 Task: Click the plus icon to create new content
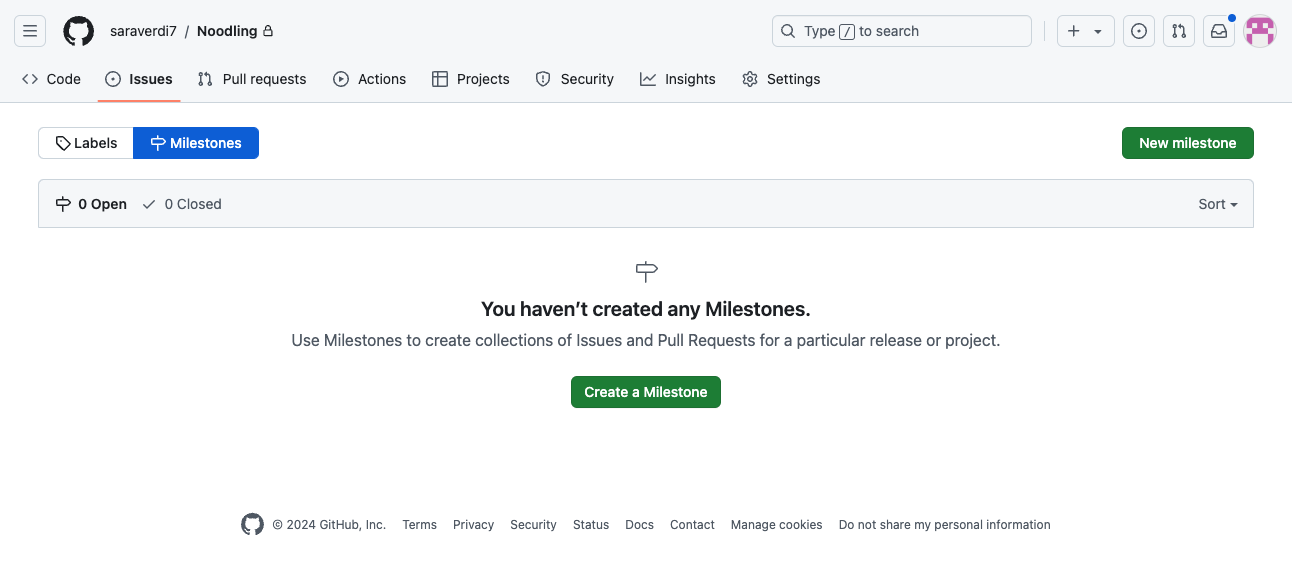tap(1073, 30)
